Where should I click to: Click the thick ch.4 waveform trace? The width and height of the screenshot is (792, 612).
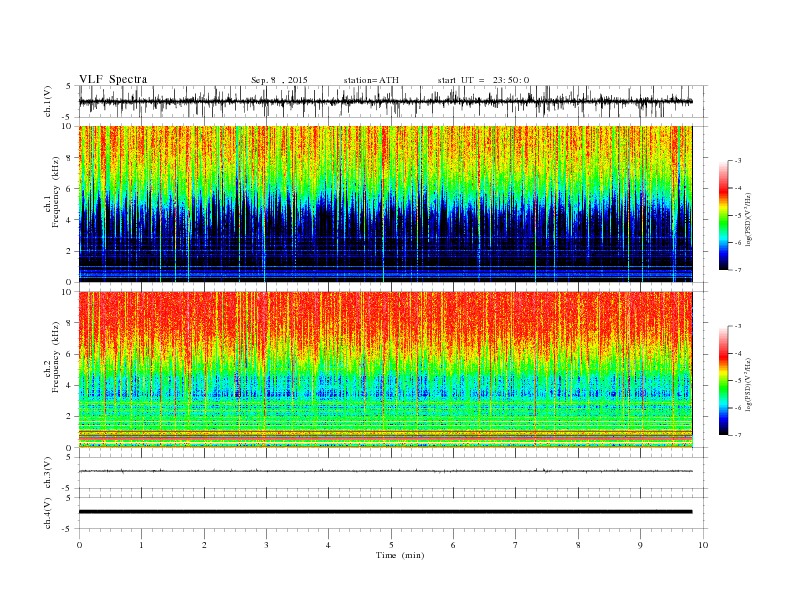(385, 512)
